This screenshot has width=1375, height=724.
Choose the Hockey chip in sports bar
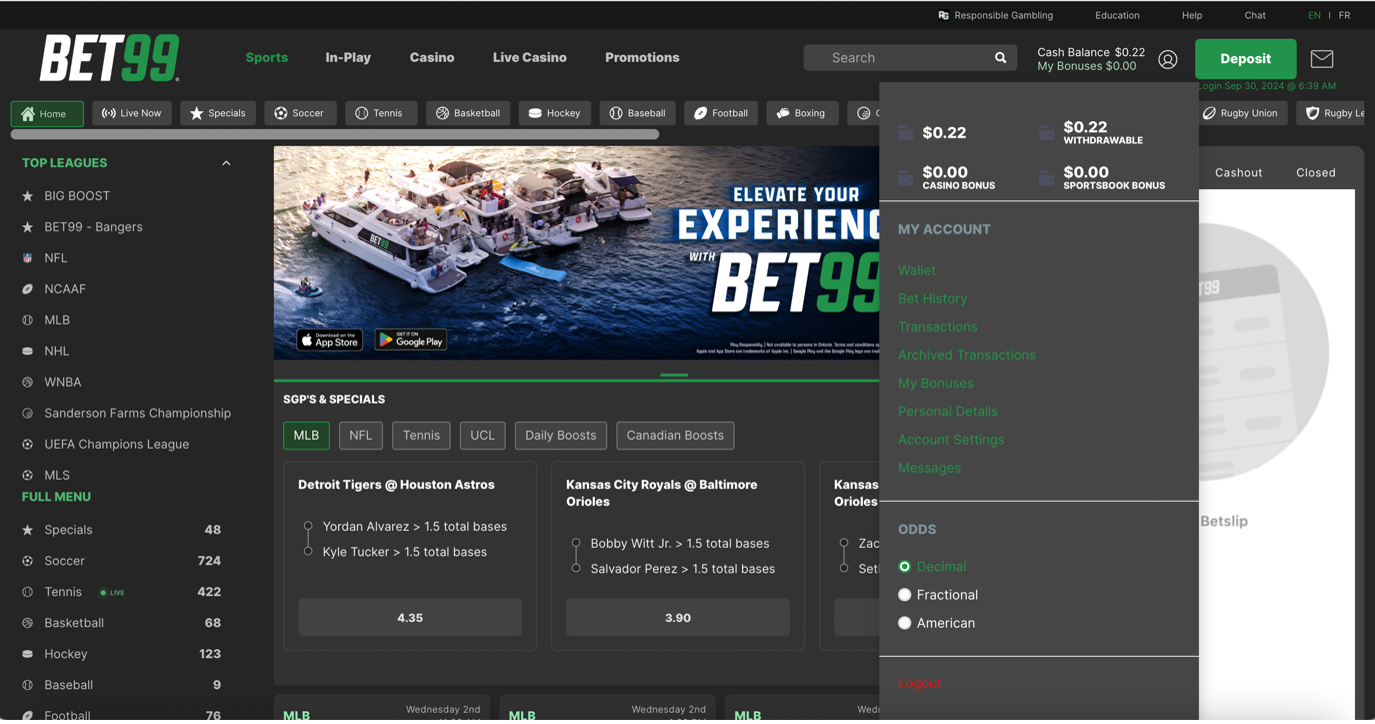coord(555,113)
